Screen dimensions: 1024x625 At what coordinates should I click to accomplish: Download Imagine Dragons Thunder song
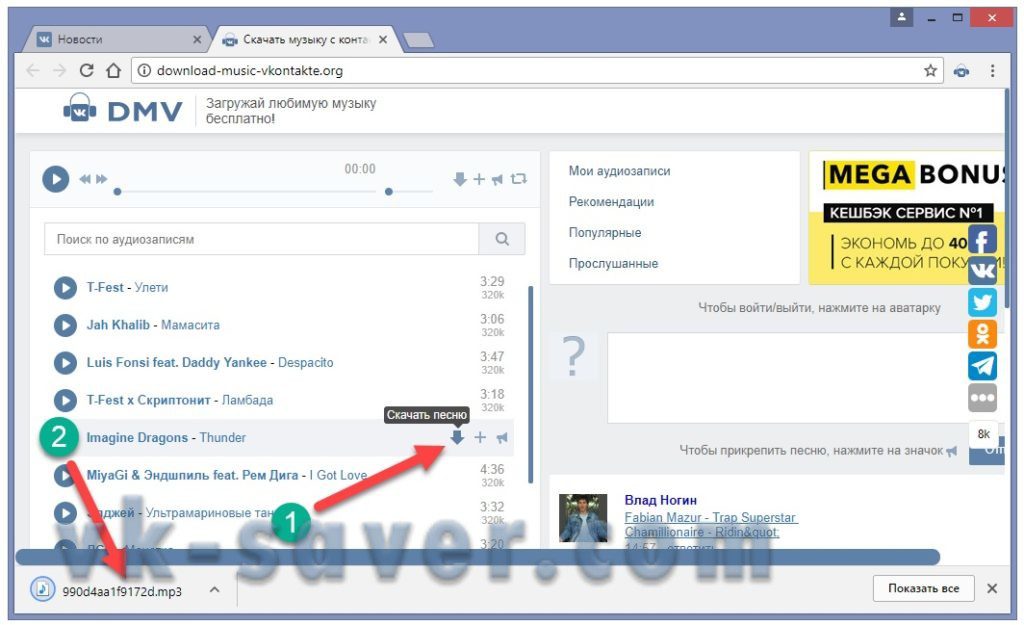coord(457,437)
